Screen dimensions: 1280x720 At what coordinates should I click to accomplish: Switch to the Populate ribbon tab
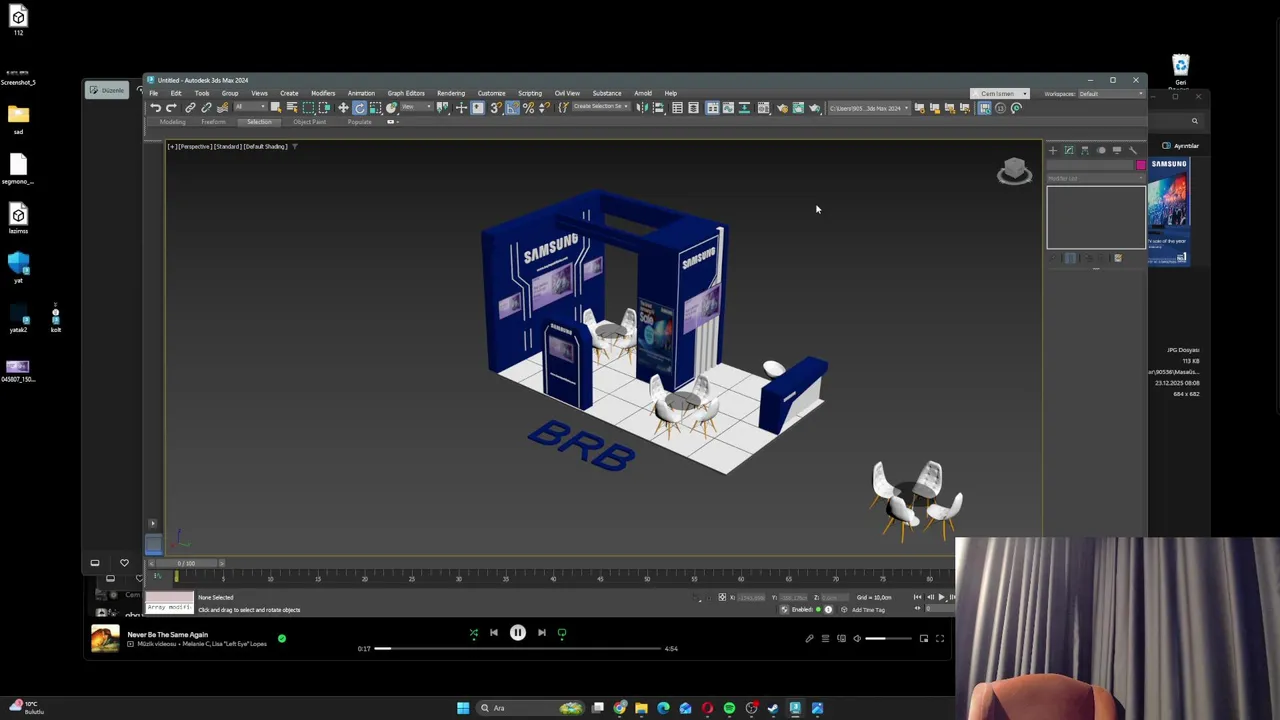point(359,122)
